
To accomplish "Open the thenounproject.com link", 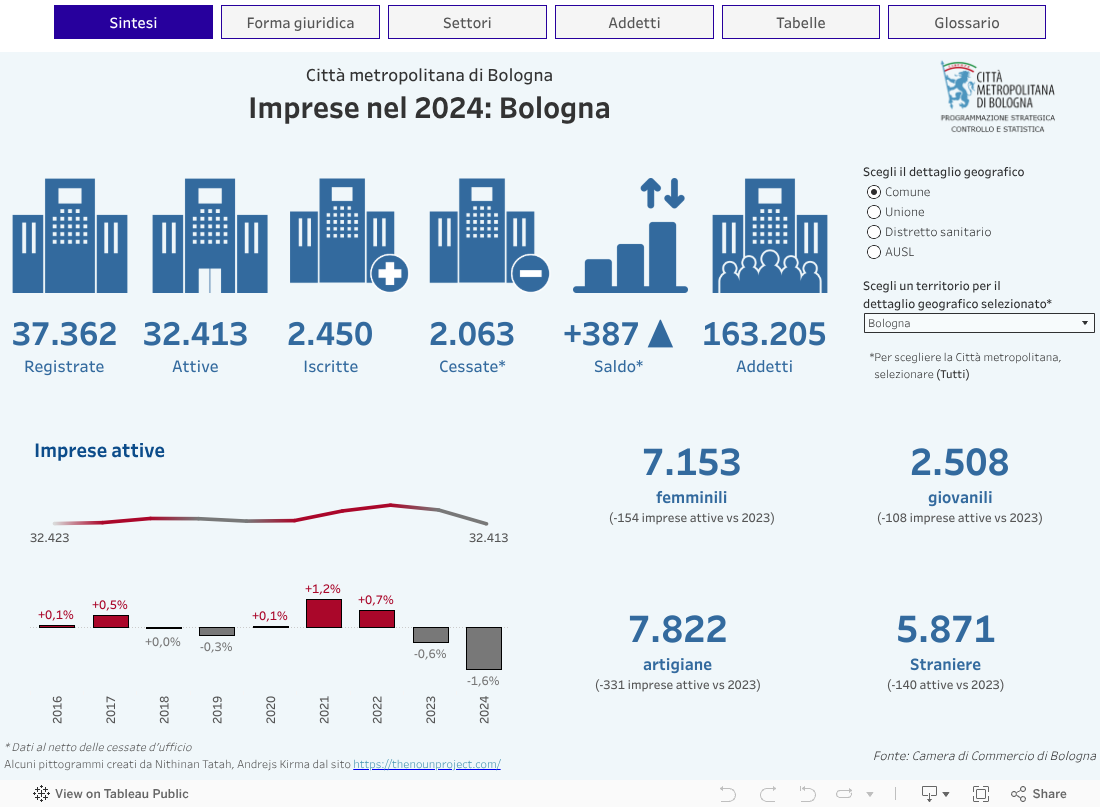I will [x=426, y=764].
